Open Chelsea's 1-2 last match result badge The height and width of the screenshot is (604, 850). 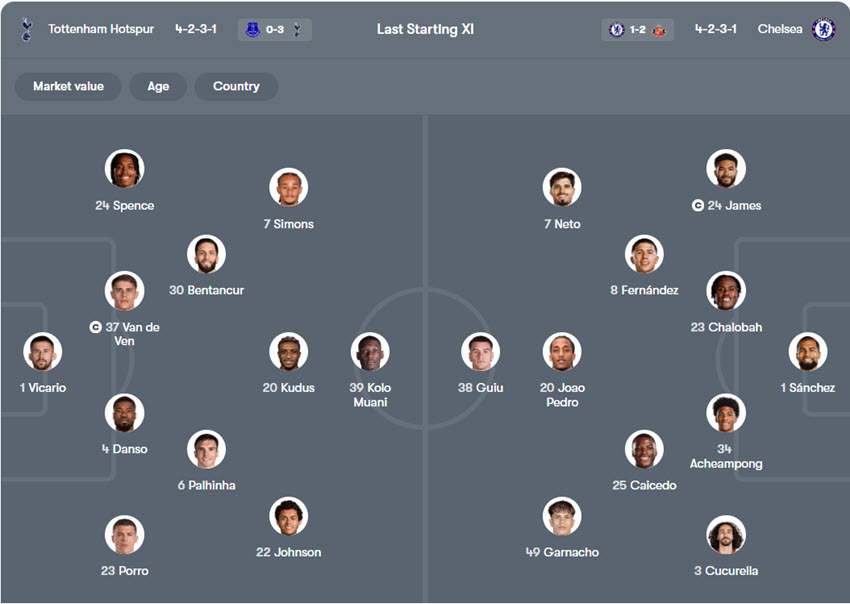[638, 30]
